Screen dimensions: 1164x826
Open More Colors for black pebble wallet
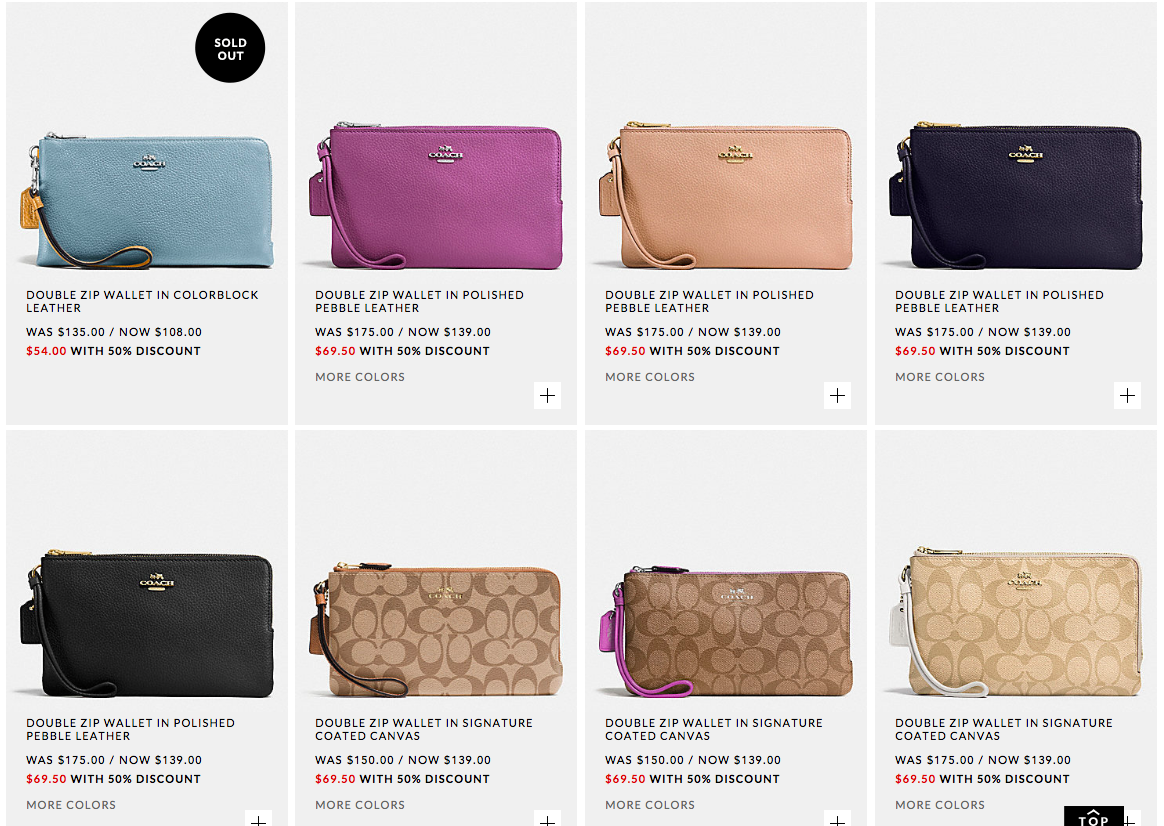pos(71,804)
